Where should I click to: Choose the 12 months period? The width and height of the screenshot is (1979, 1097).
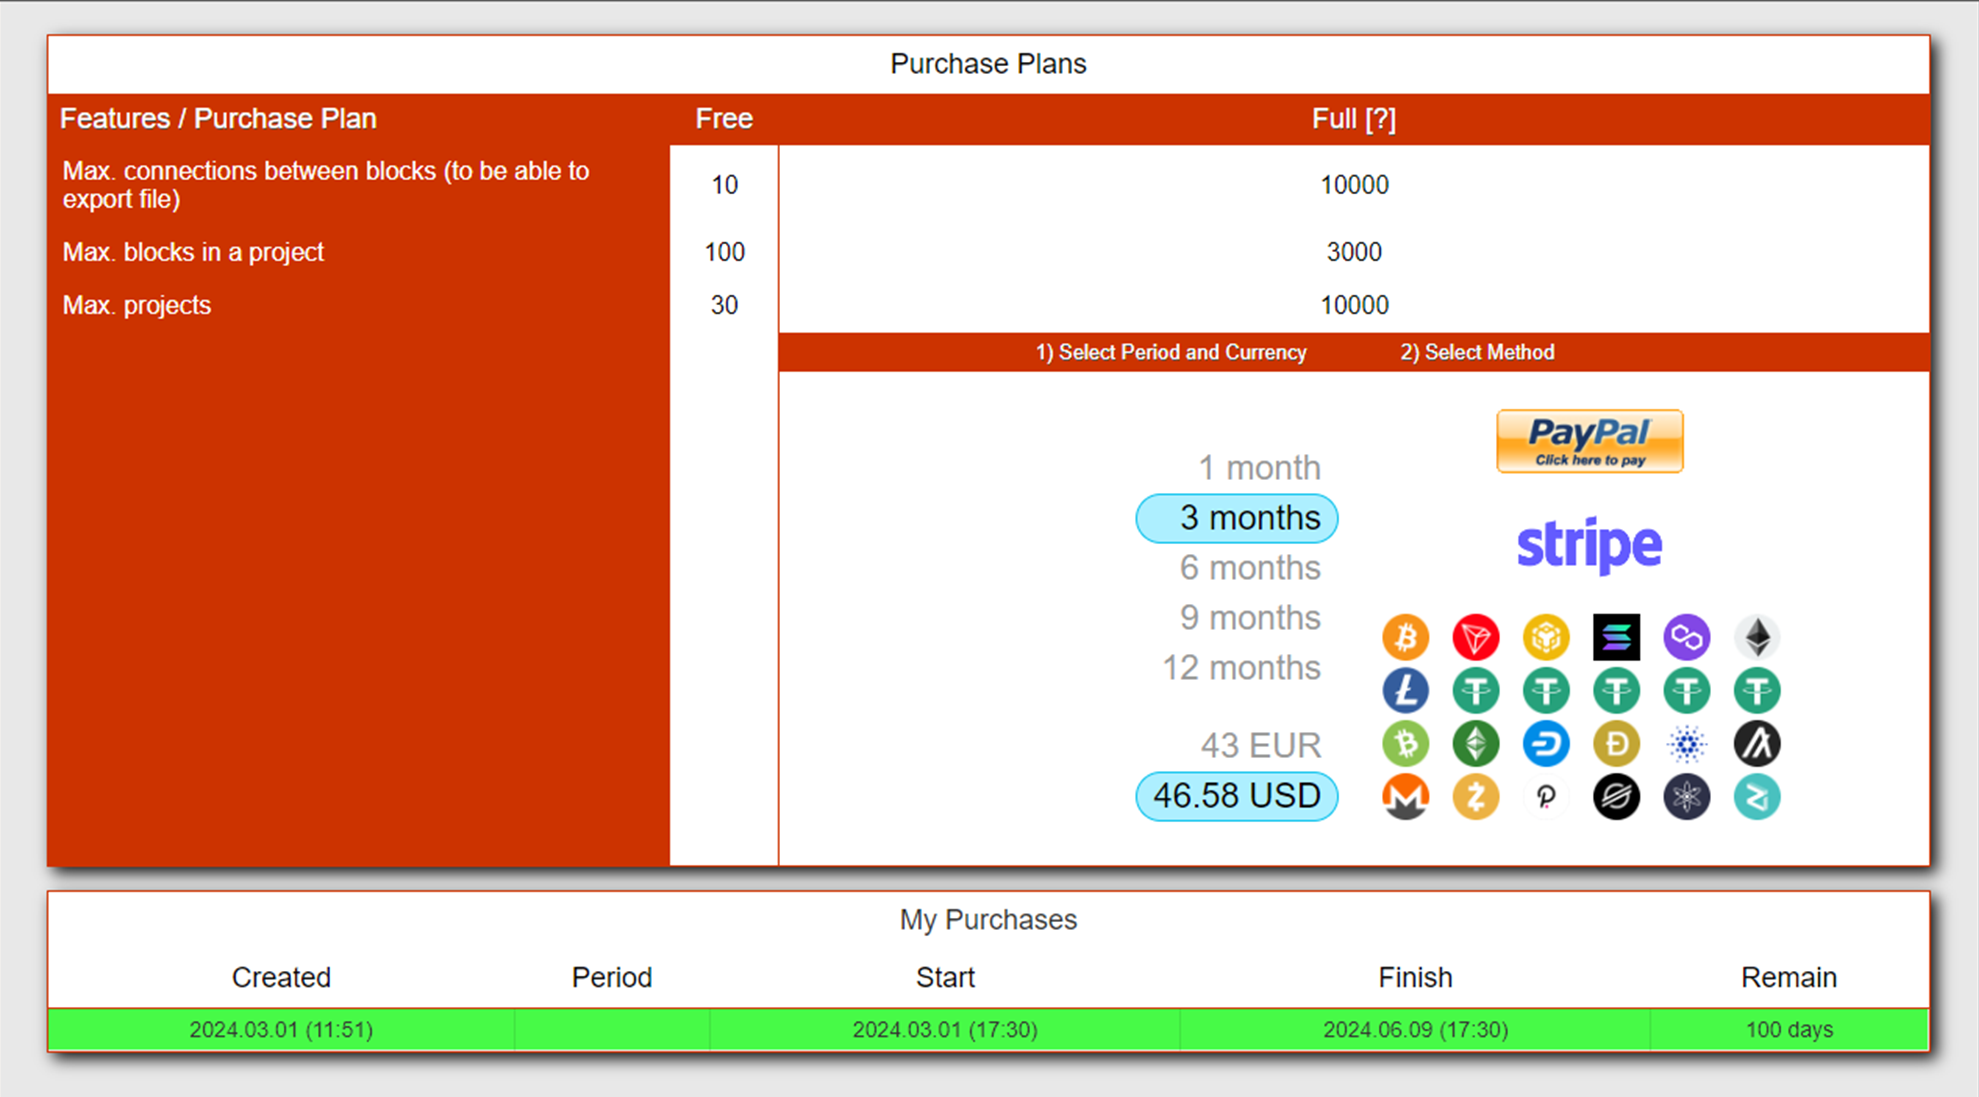pyautogui.click(x=1241, y=668)
